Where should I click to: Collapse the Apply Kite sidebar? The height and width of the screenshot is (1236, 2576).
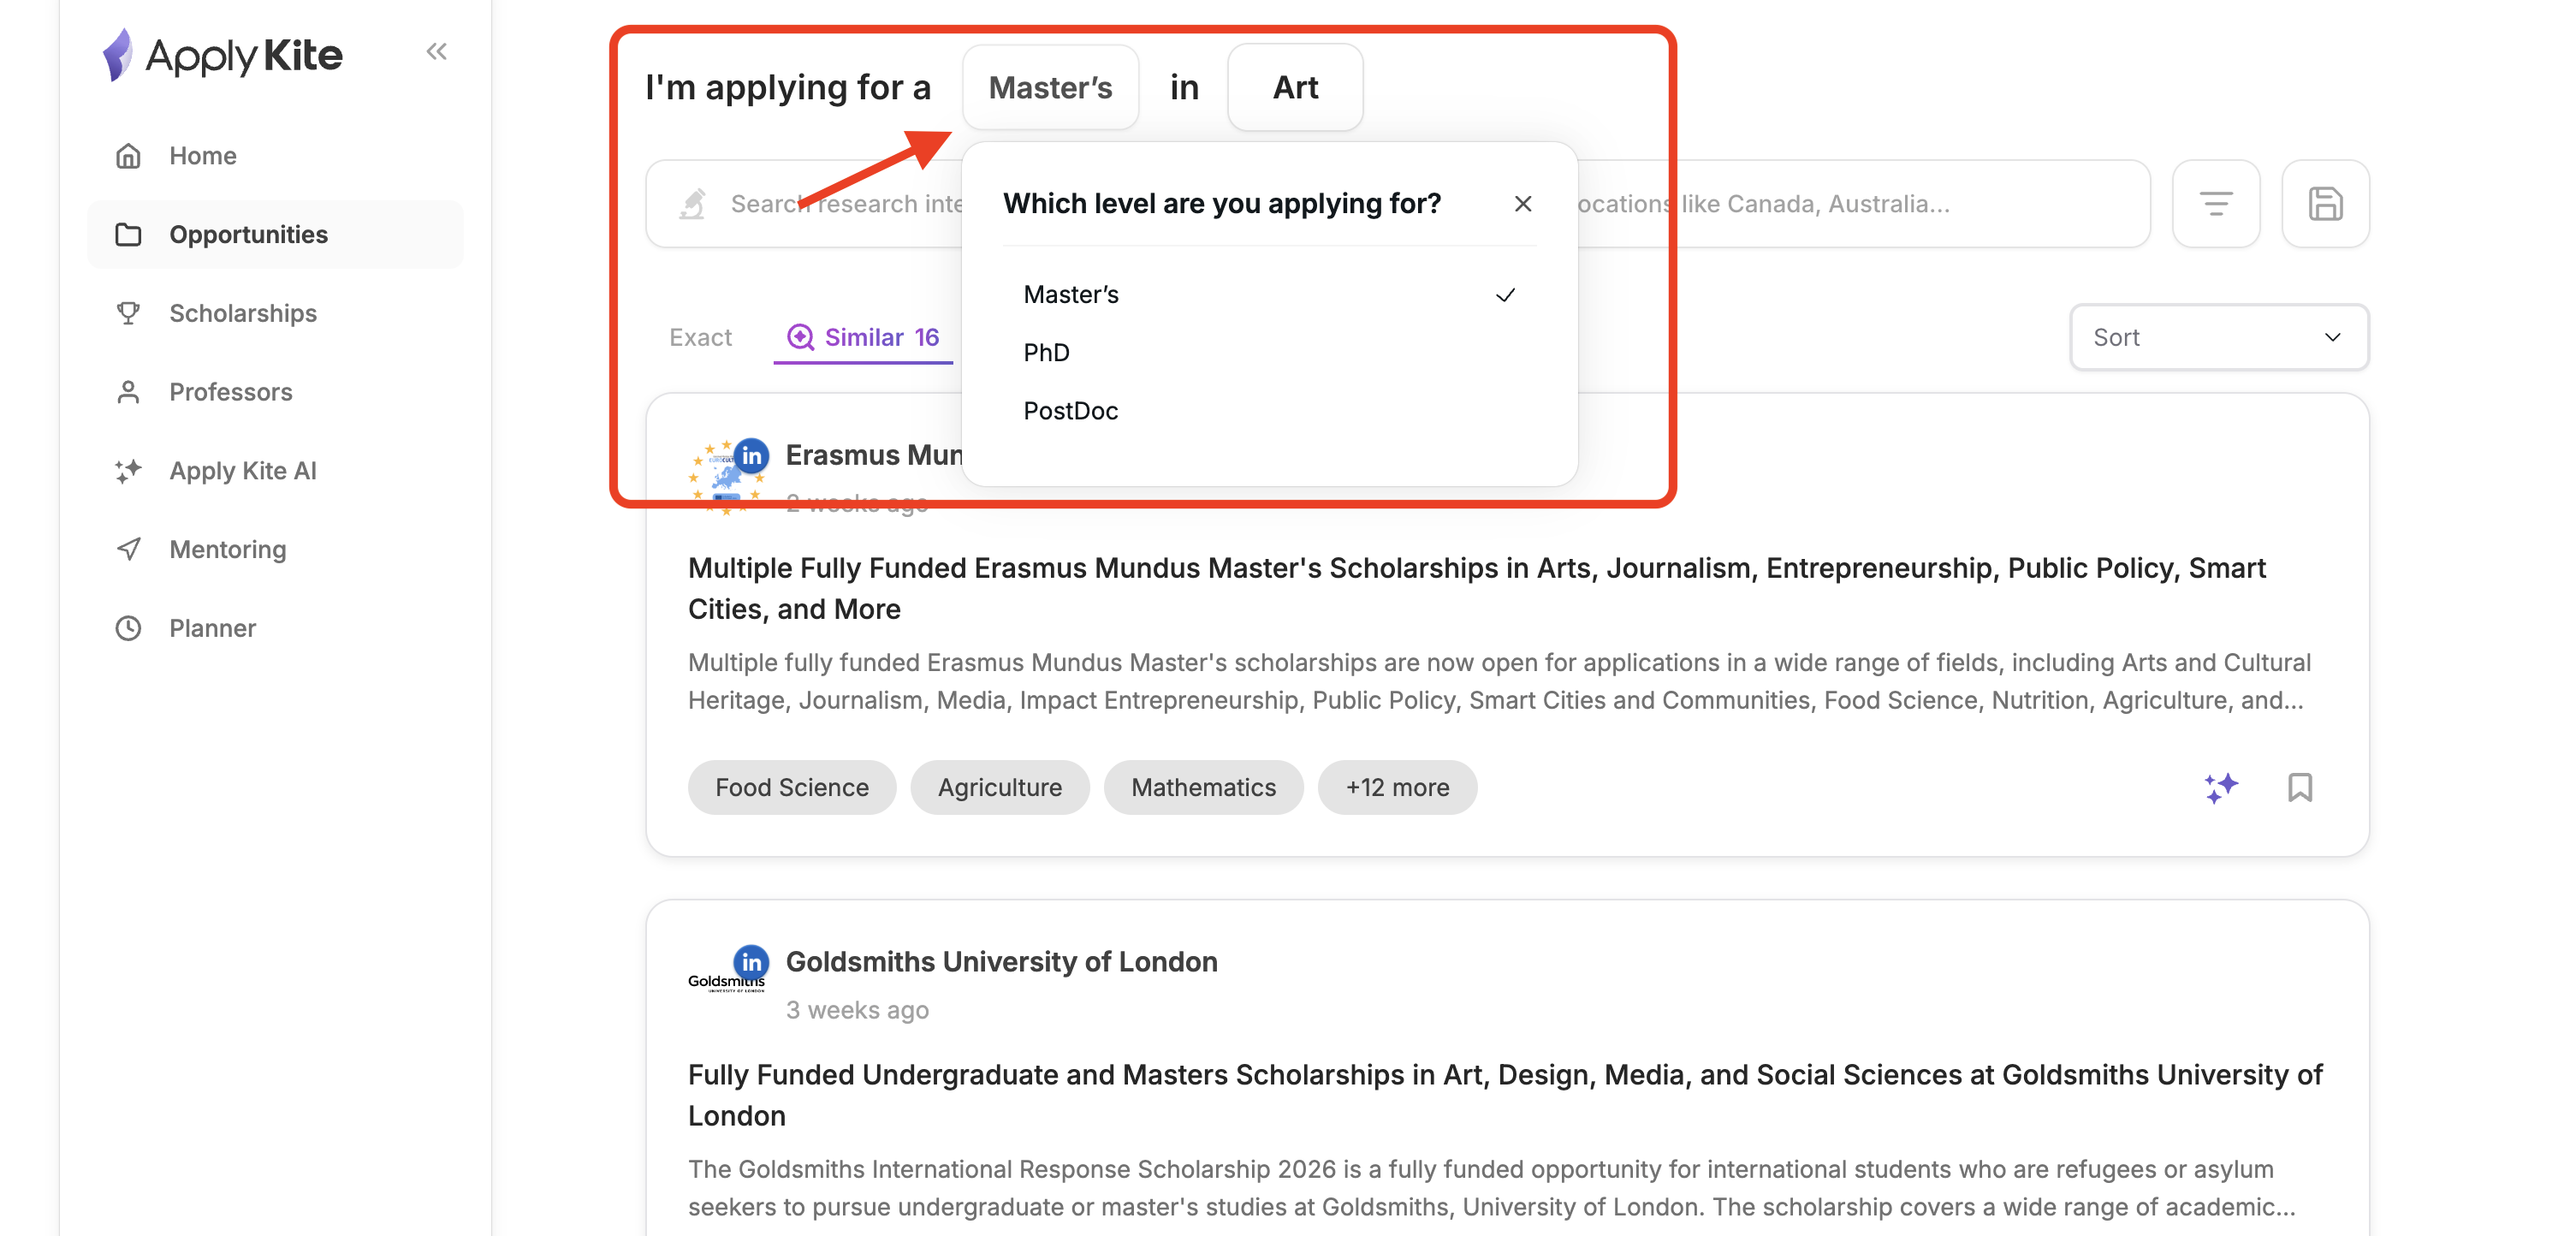437,51
